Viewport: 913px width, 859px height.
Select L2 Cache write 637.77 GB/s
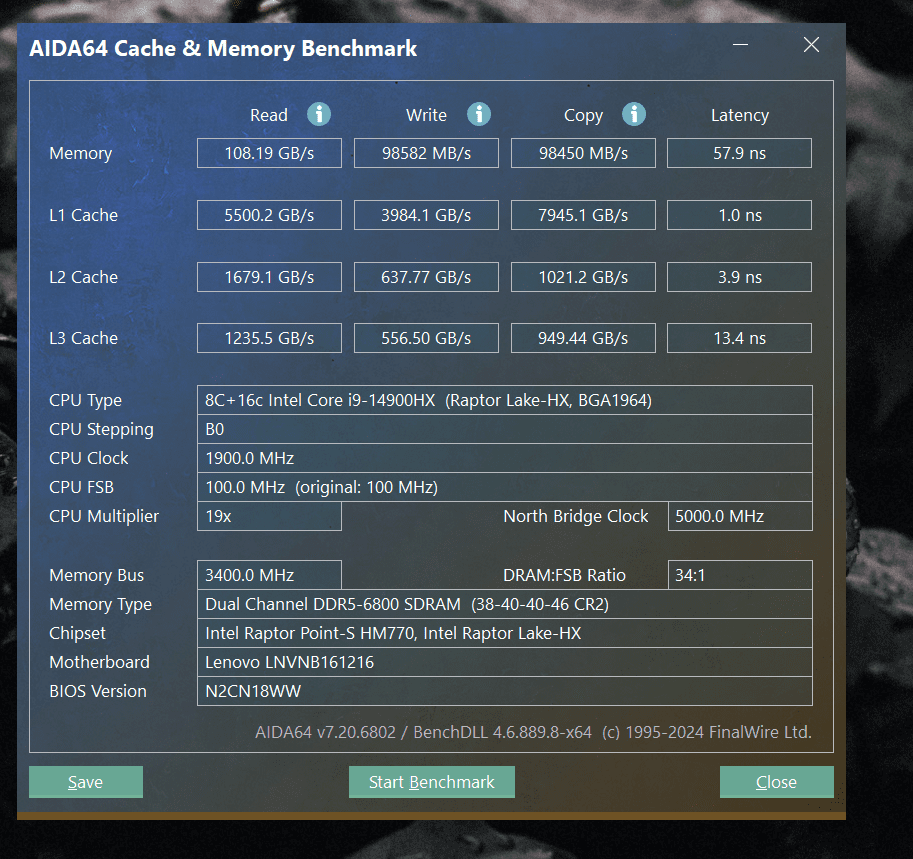426,277
